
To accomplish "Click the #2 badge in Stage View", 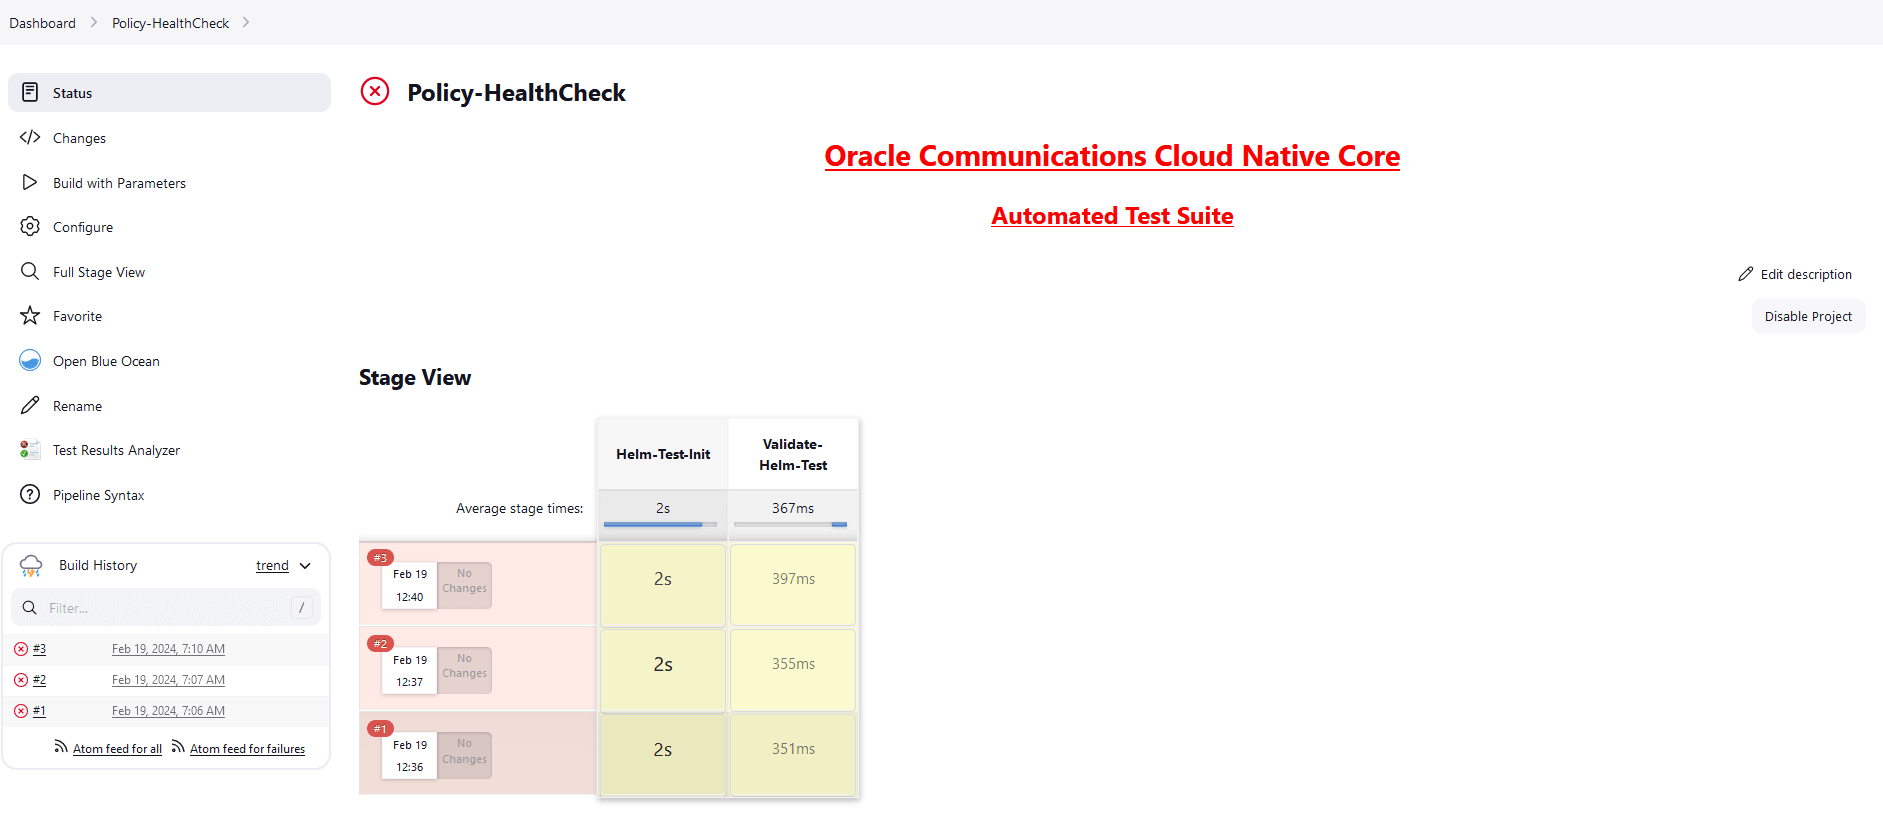I will [380, 643].
